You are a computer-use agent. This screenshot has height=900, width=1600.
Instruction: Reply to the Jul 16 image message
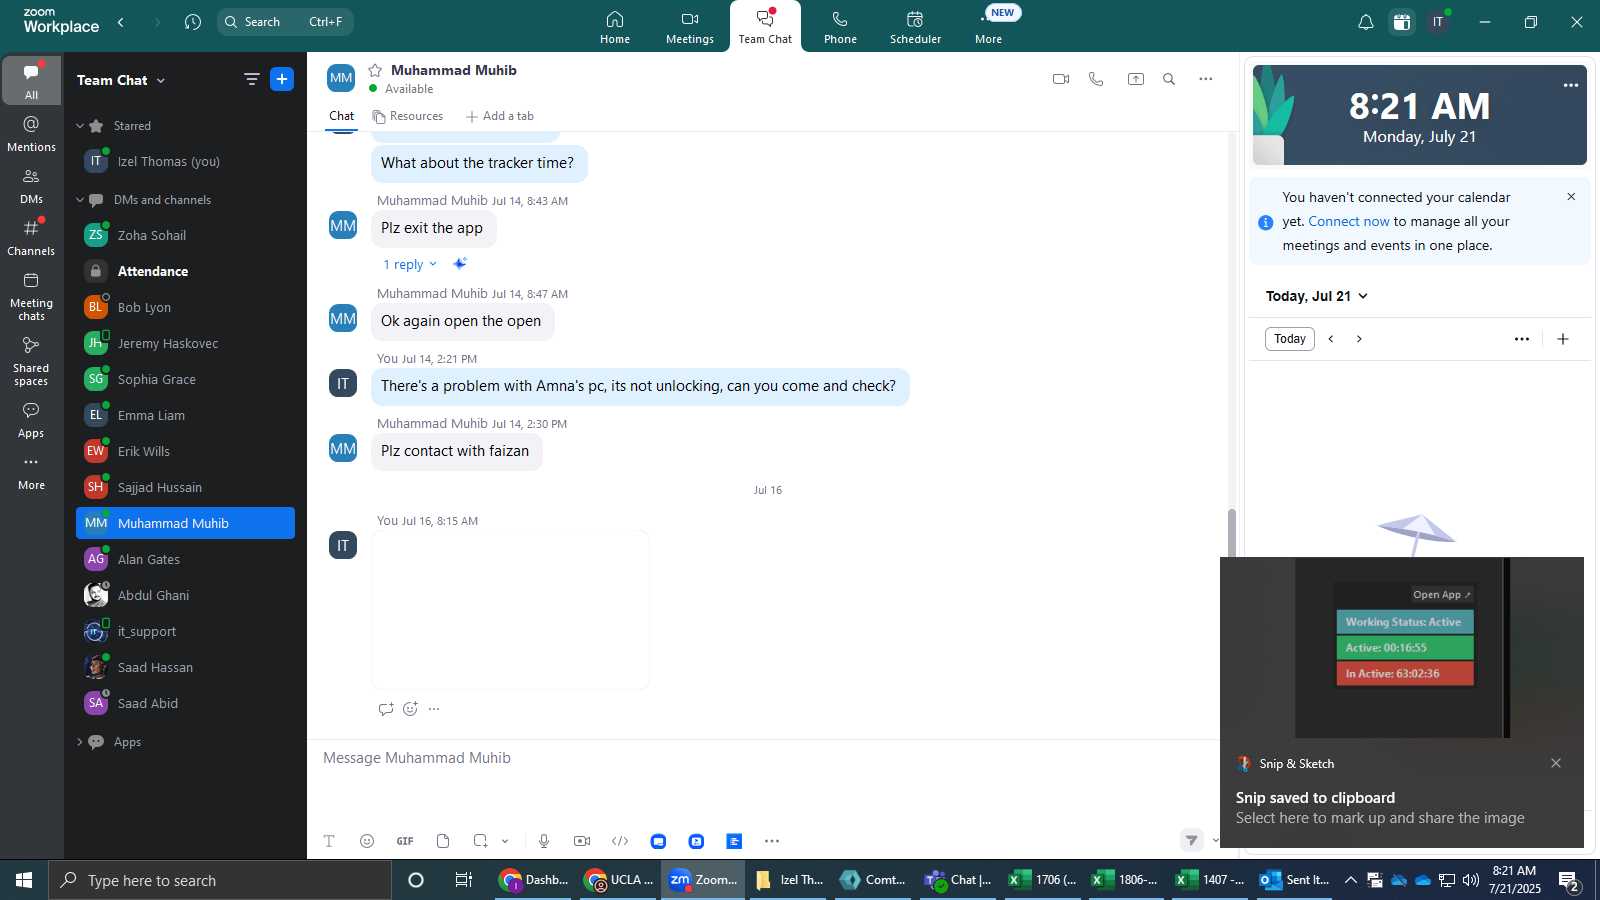[x=386, y=709]
